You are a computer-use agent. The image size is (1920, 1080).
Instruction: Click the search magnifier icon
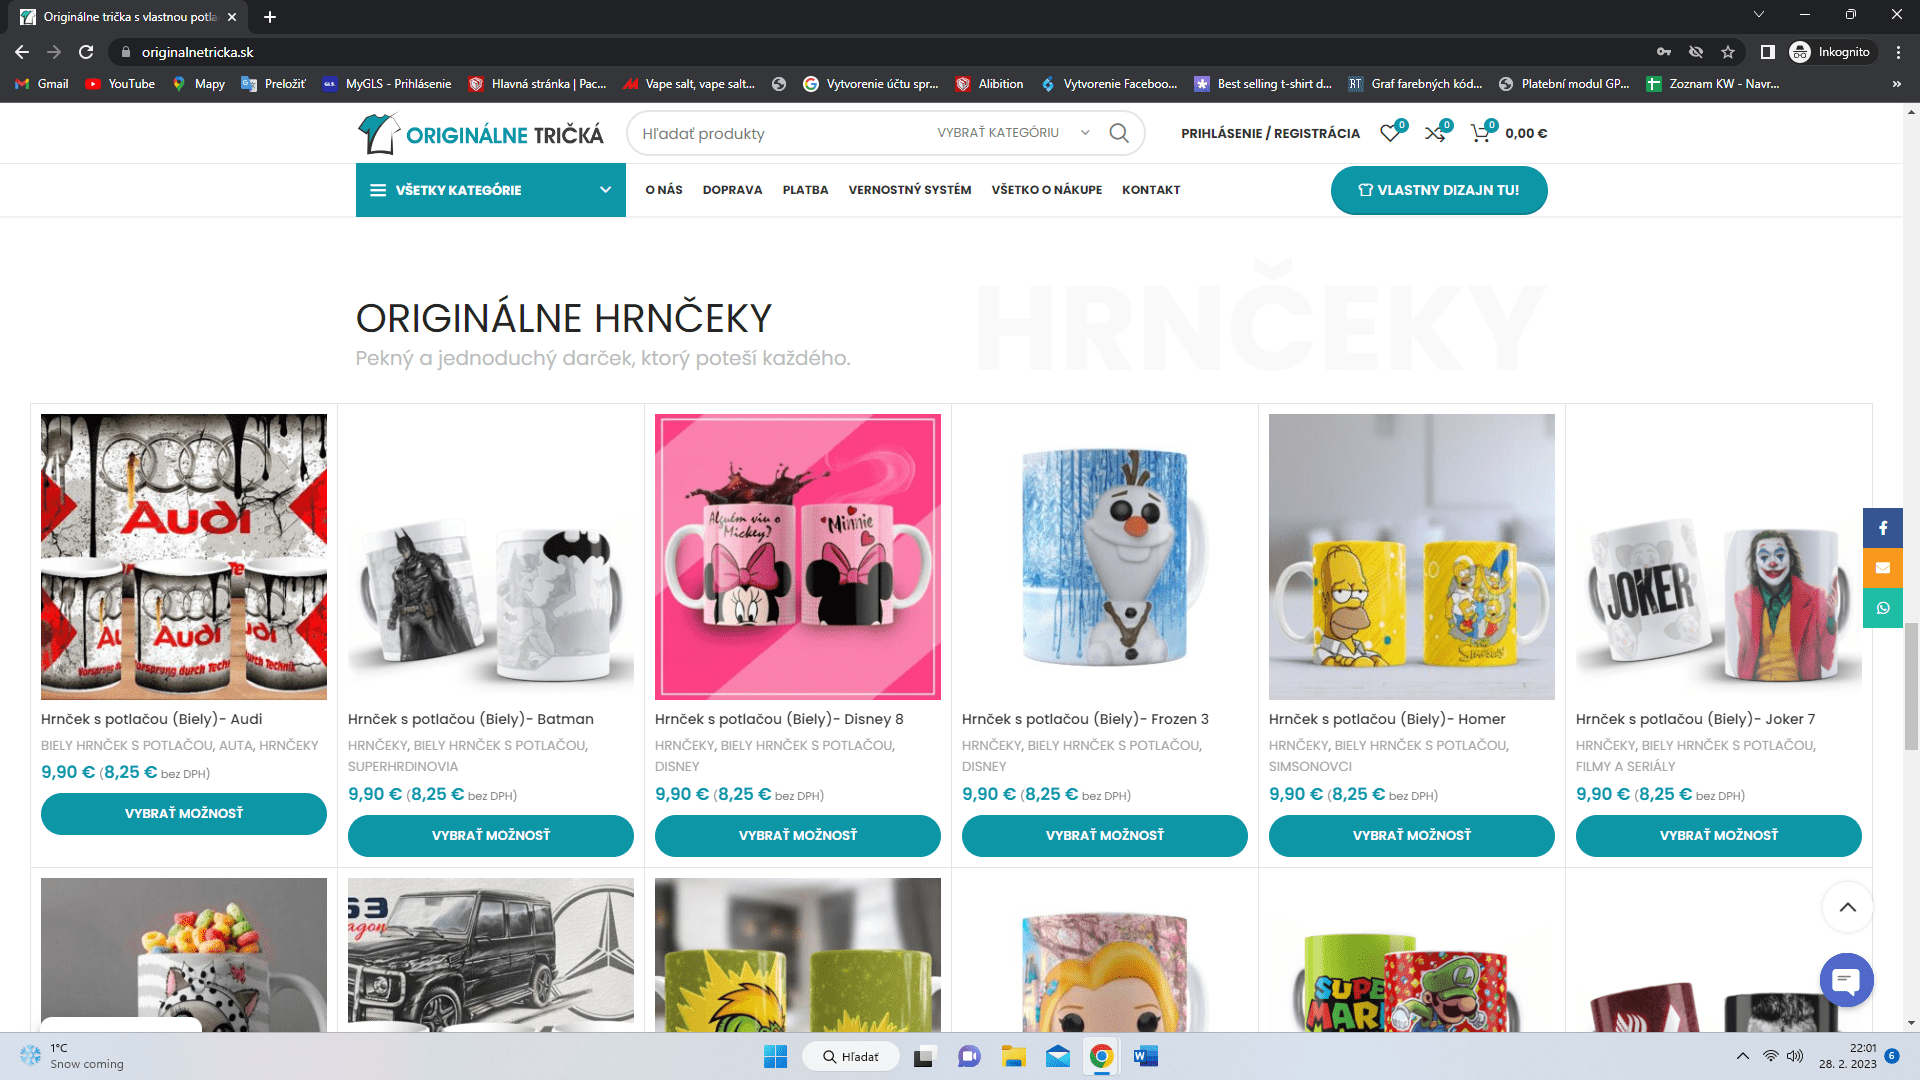[1119, 133]
